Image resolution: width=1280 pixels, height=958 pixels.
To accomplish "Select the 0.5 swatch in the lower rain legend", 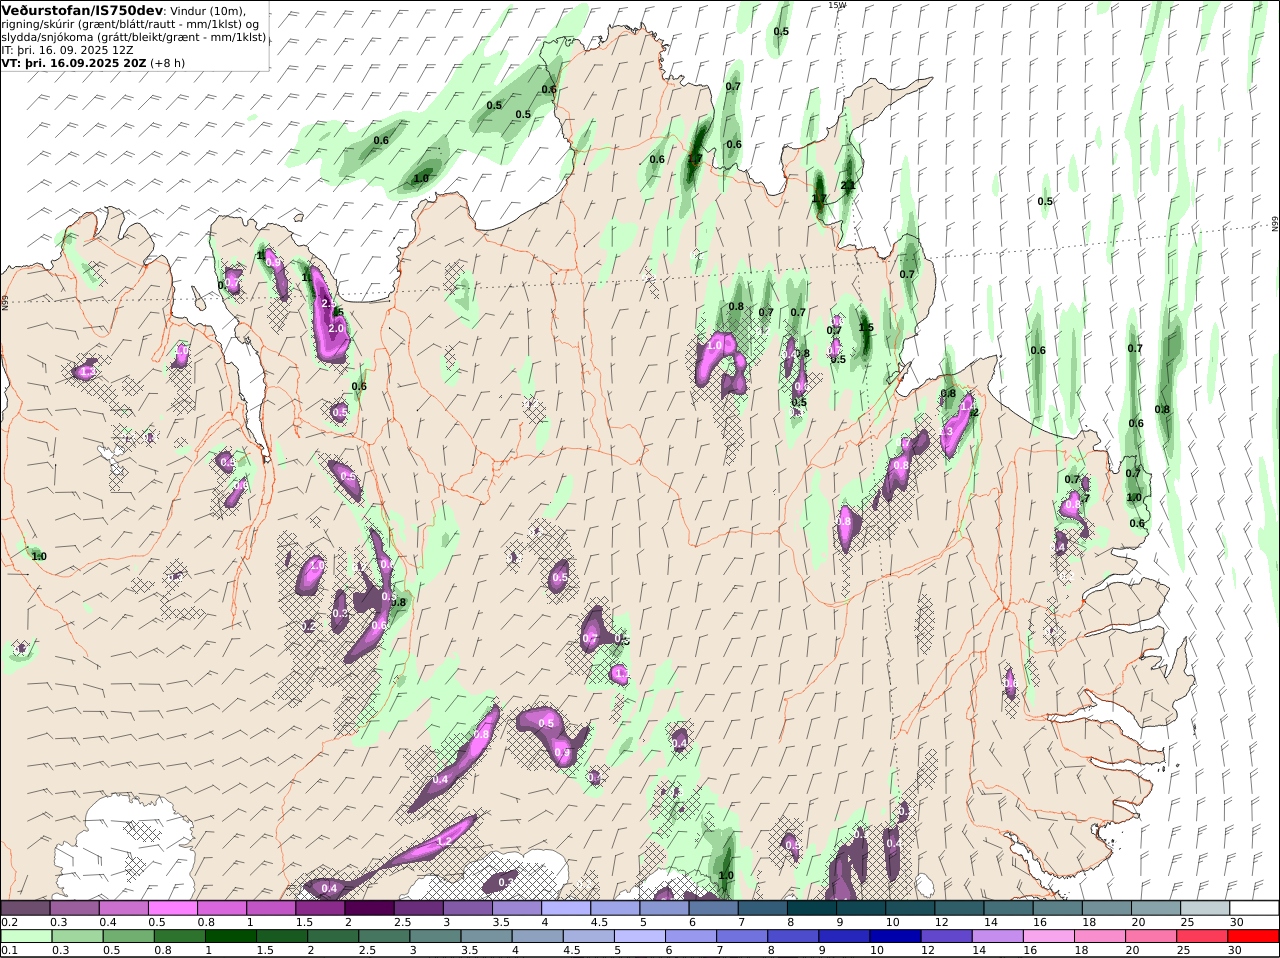I will click(129, 936).
